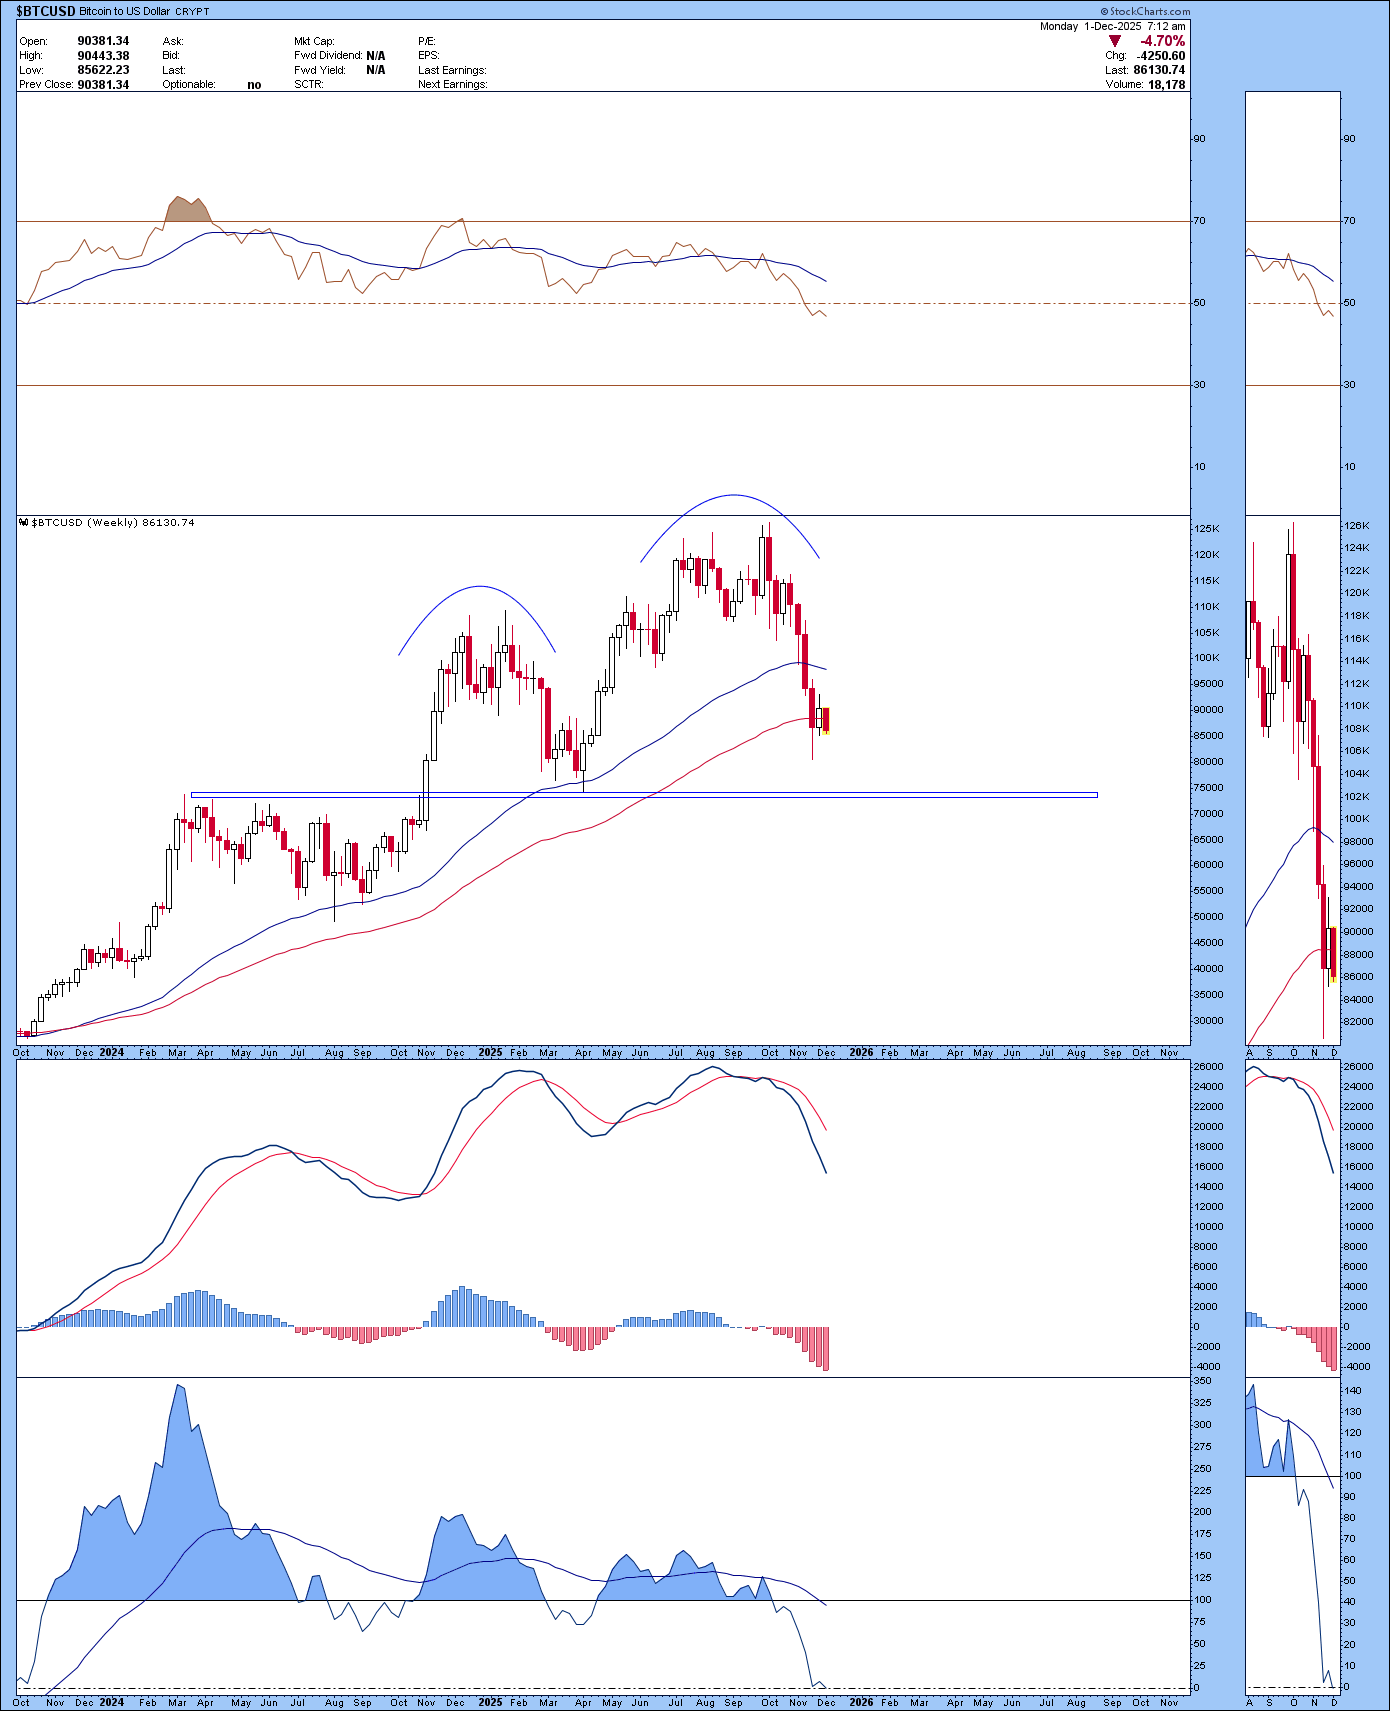Click the latest red MACD histogram bar
The width and height of the screenshot is (1390, 1711).
pyautogui.click(x=826, y=1348)
